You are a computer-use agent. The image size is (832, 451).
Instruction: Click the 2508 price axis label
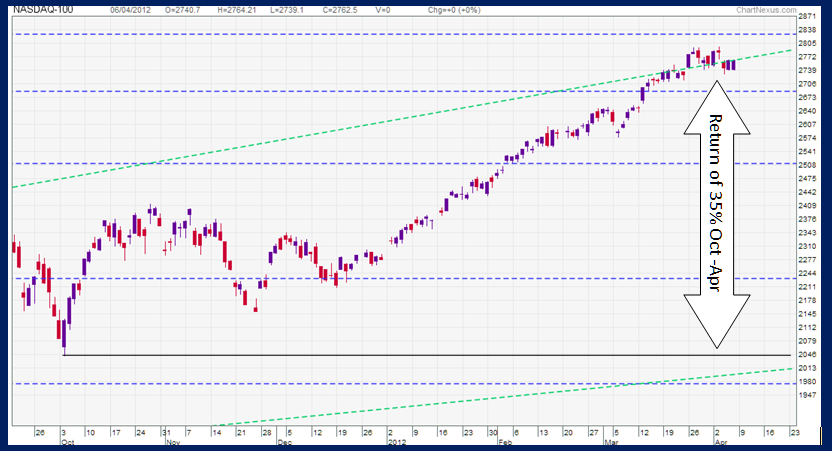(807, 165)
